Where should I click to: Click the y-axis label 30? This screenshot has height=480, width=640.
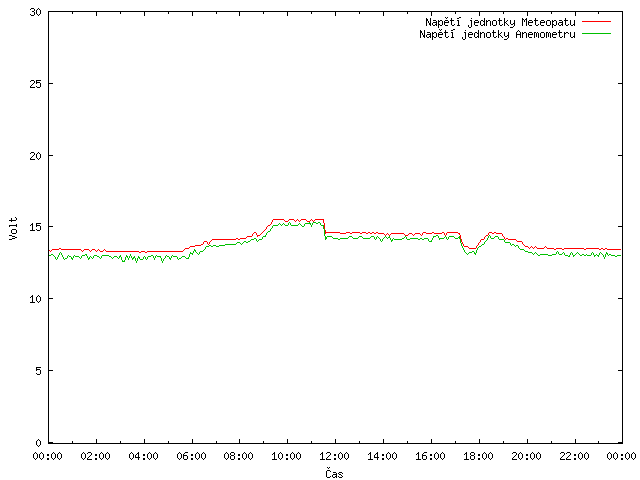pyautogui.click(x=36, y=12)
